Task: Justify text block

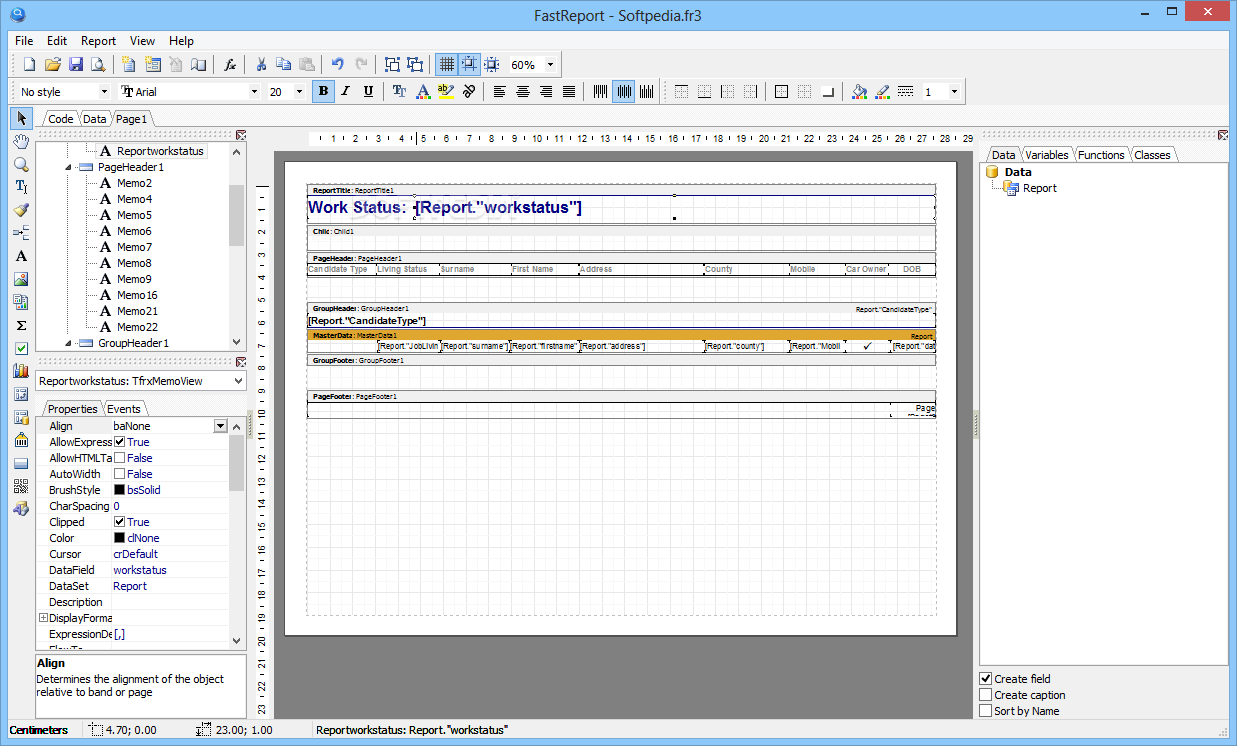Action: (x=569, y=92)
